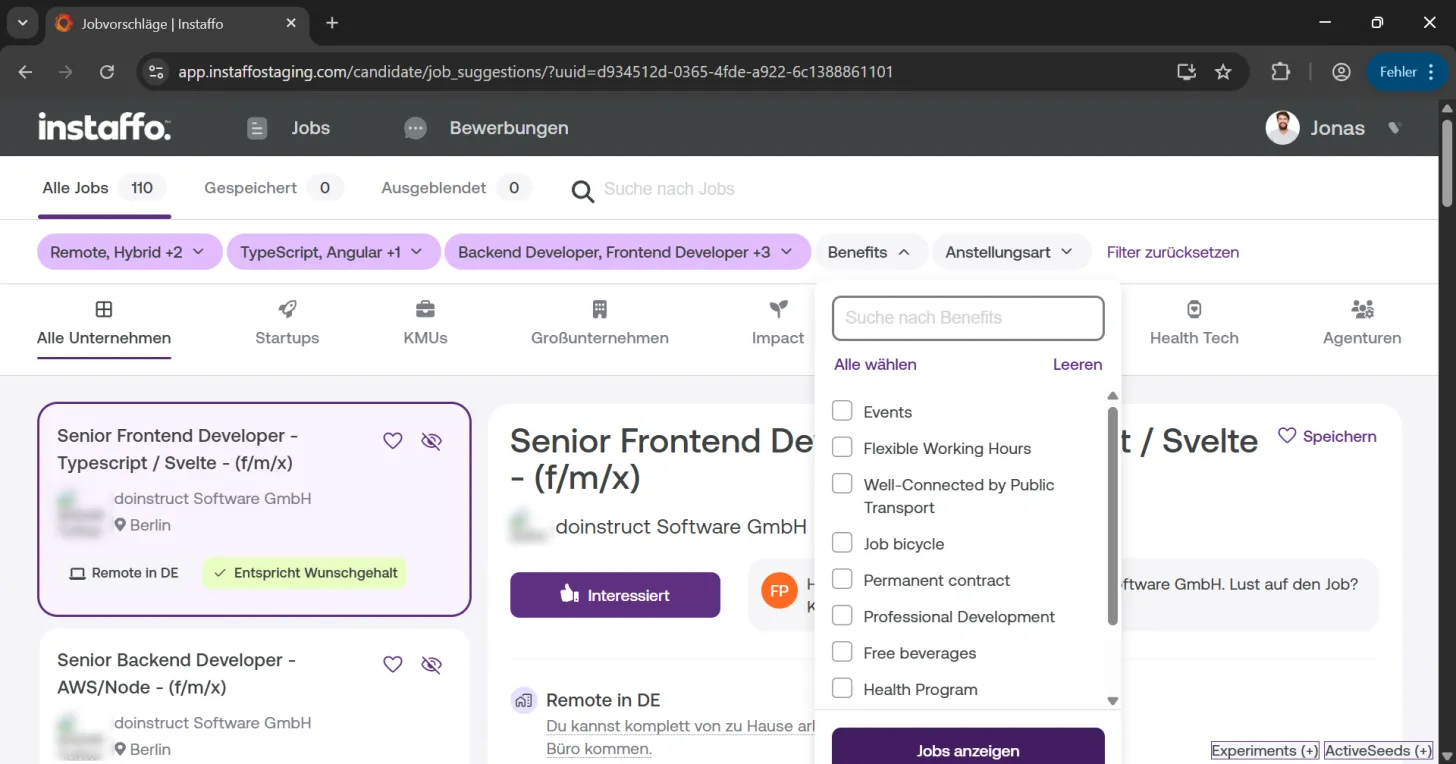Bookmark this page with star icon
Screen dimensions: 1456x764
(x=1223, y=72)
